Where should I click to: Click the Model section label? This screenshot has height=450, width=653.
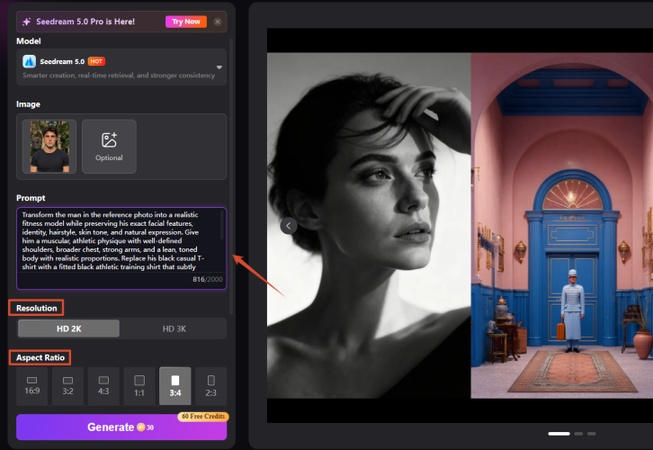tap(29, 41)
